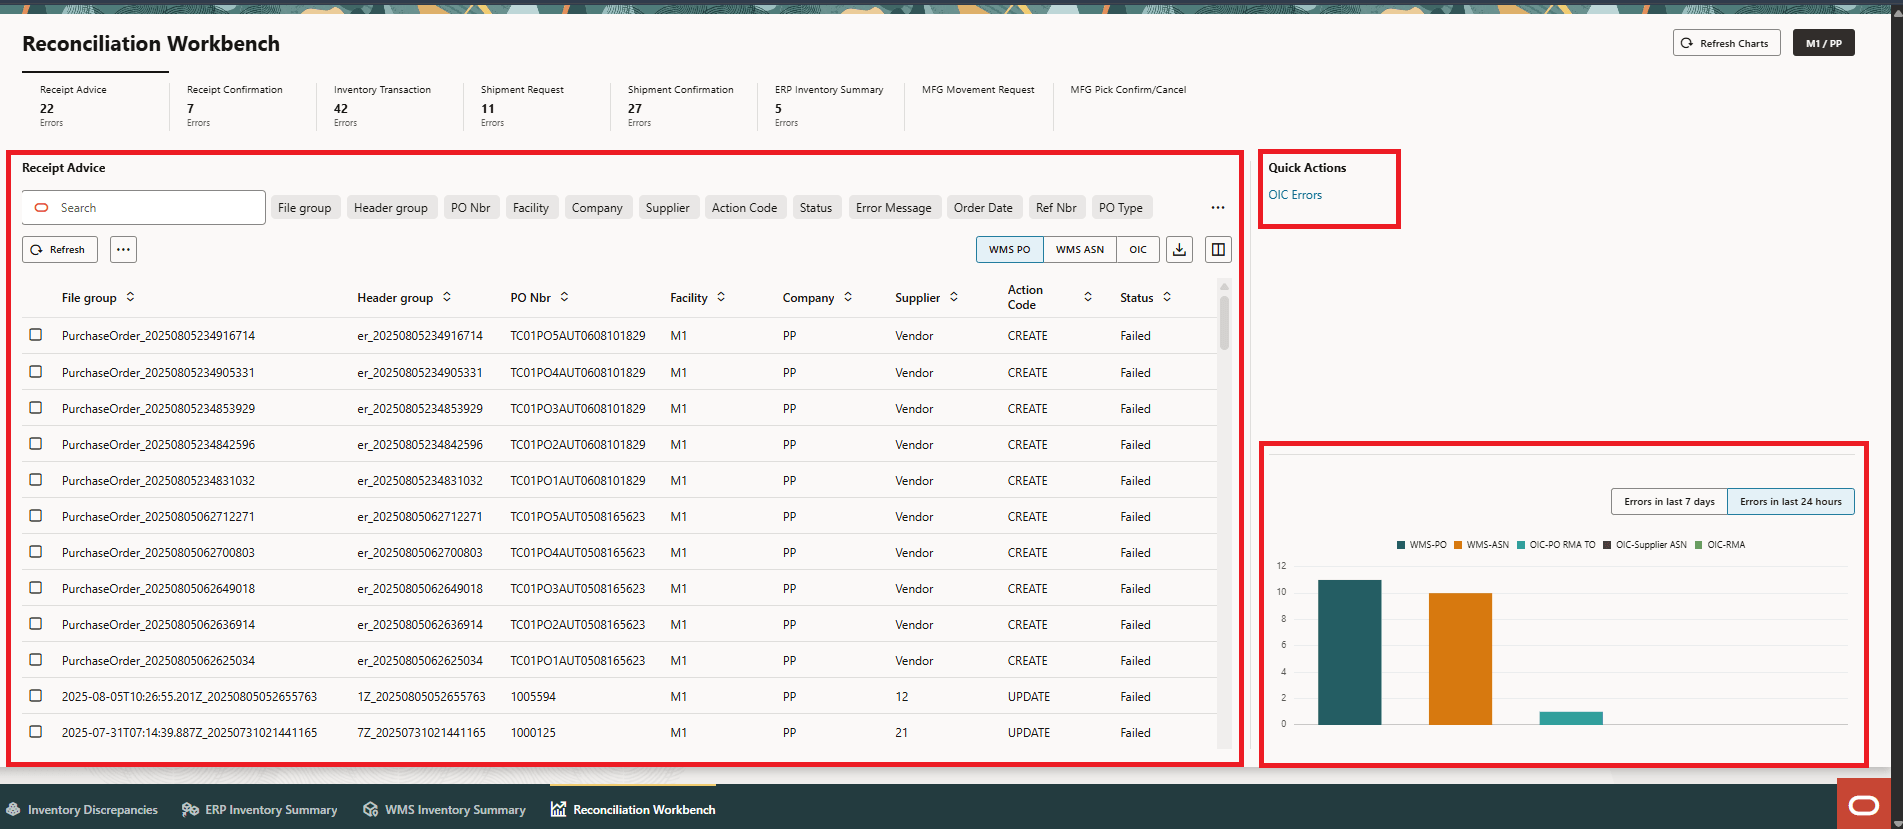Sort table by Supplier column

point(954,297)
